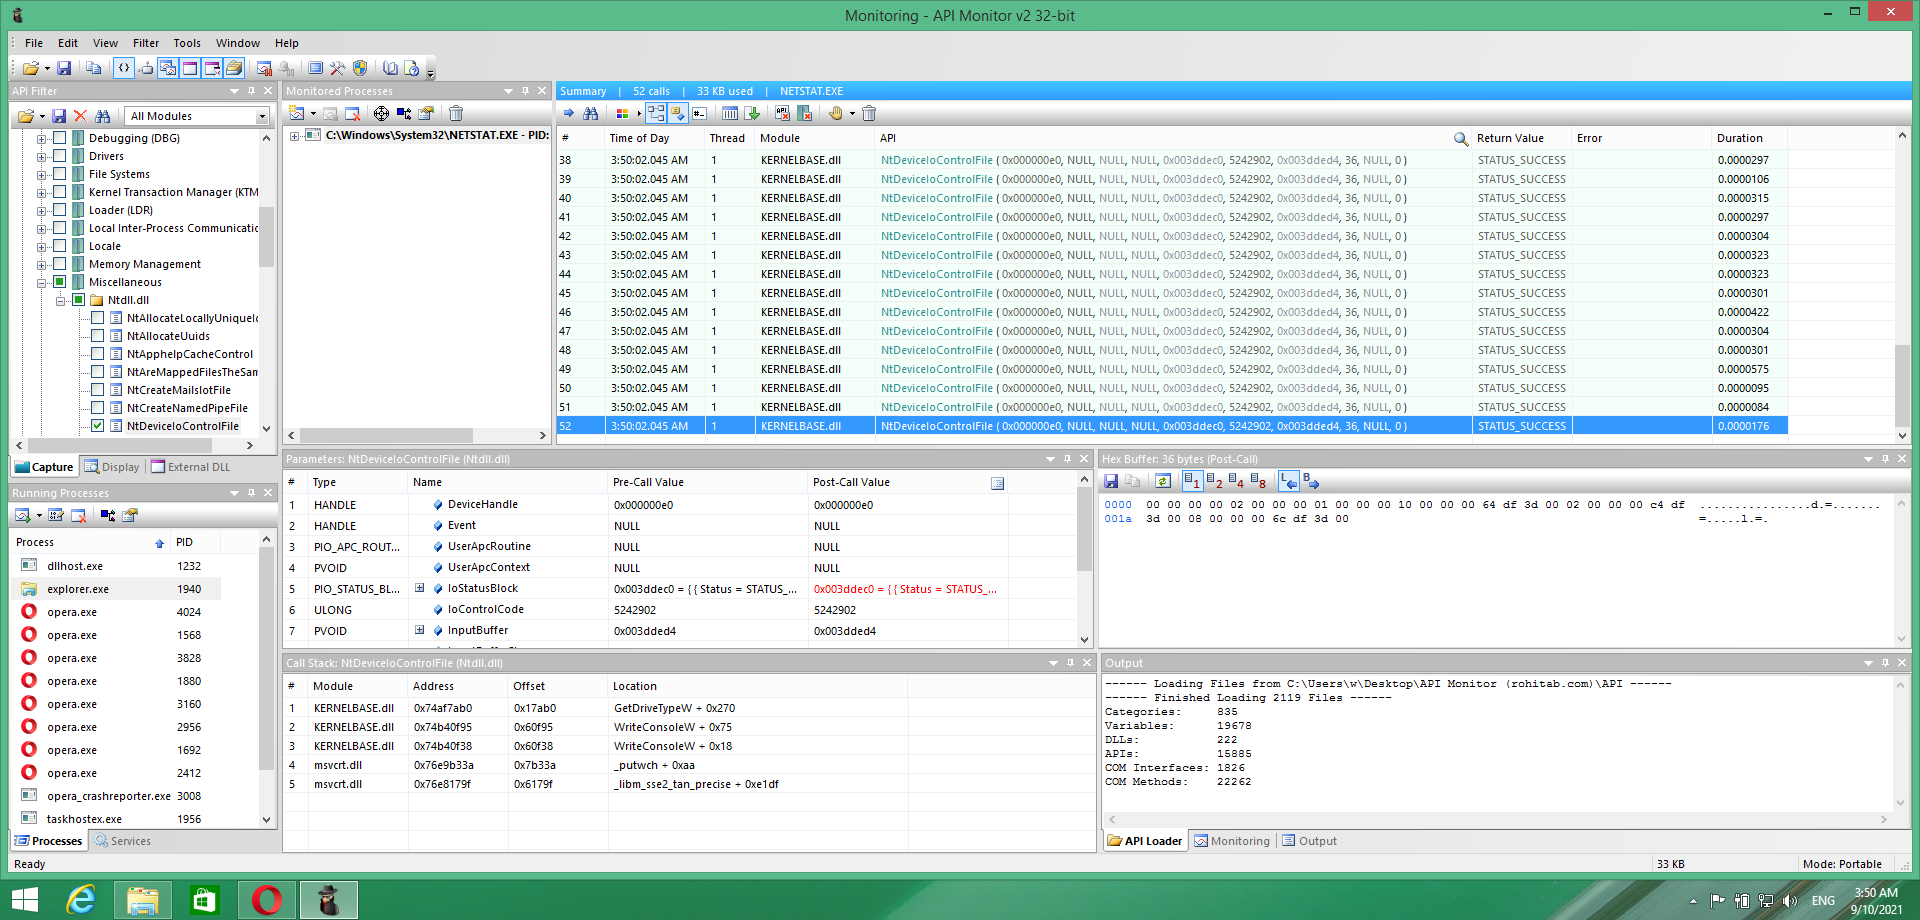
Task: Click the green arrow auto-scroll icon
Action: click(753, 113)
